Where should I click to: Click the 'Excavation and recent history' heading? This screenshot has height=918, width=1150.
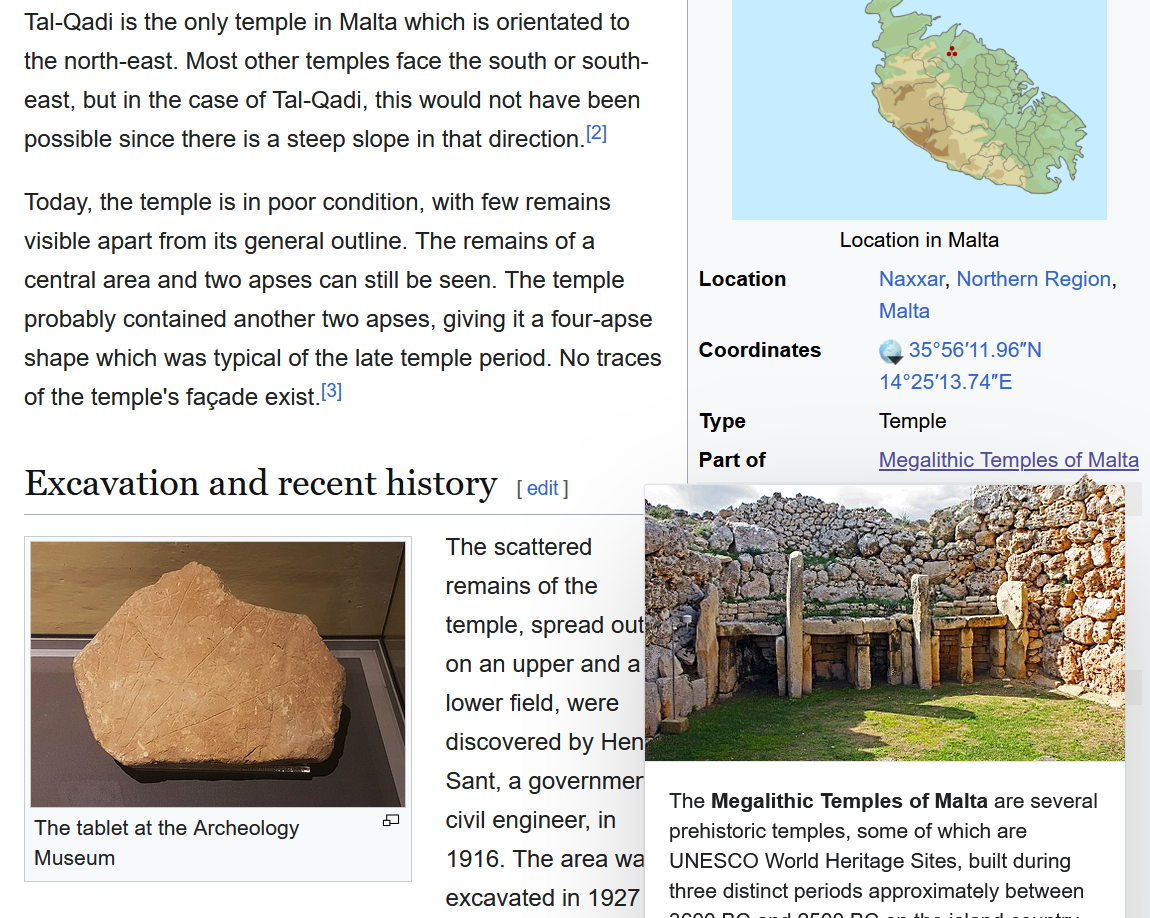[261, 484]
